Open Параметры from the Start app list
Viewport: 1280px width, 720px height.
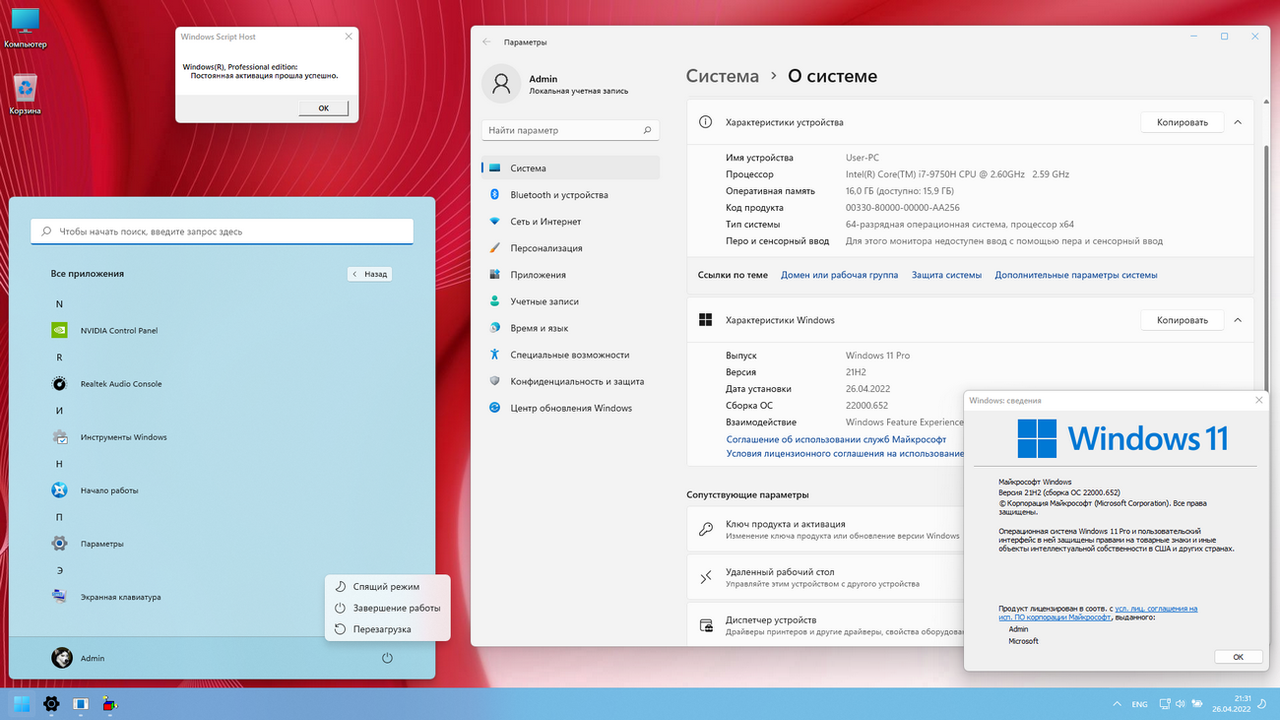coord(88,544)
